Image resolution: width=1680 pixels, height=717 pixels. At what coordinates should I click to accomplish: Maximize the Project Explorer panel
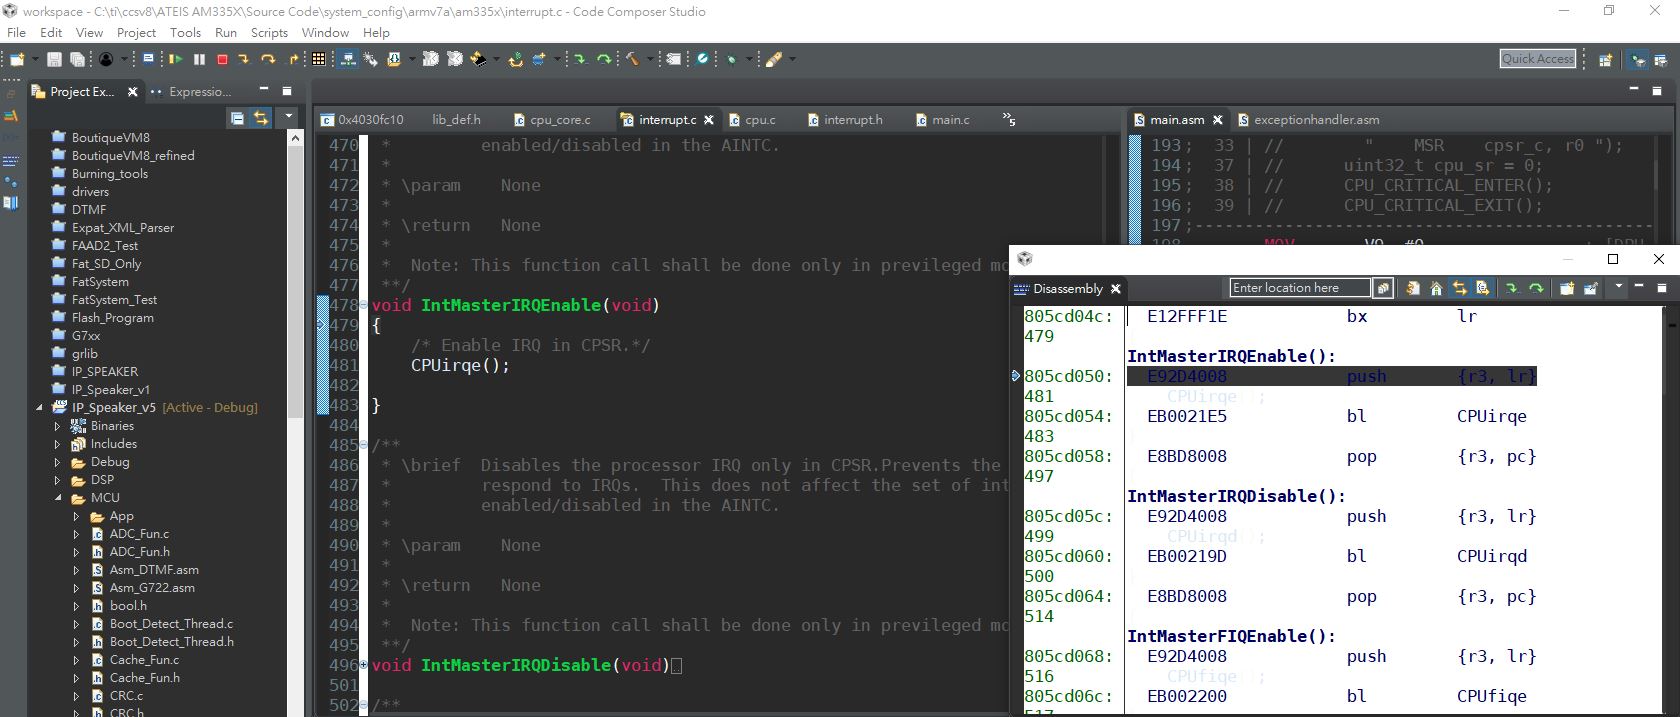pyautogui.click(x=286, y=91)
